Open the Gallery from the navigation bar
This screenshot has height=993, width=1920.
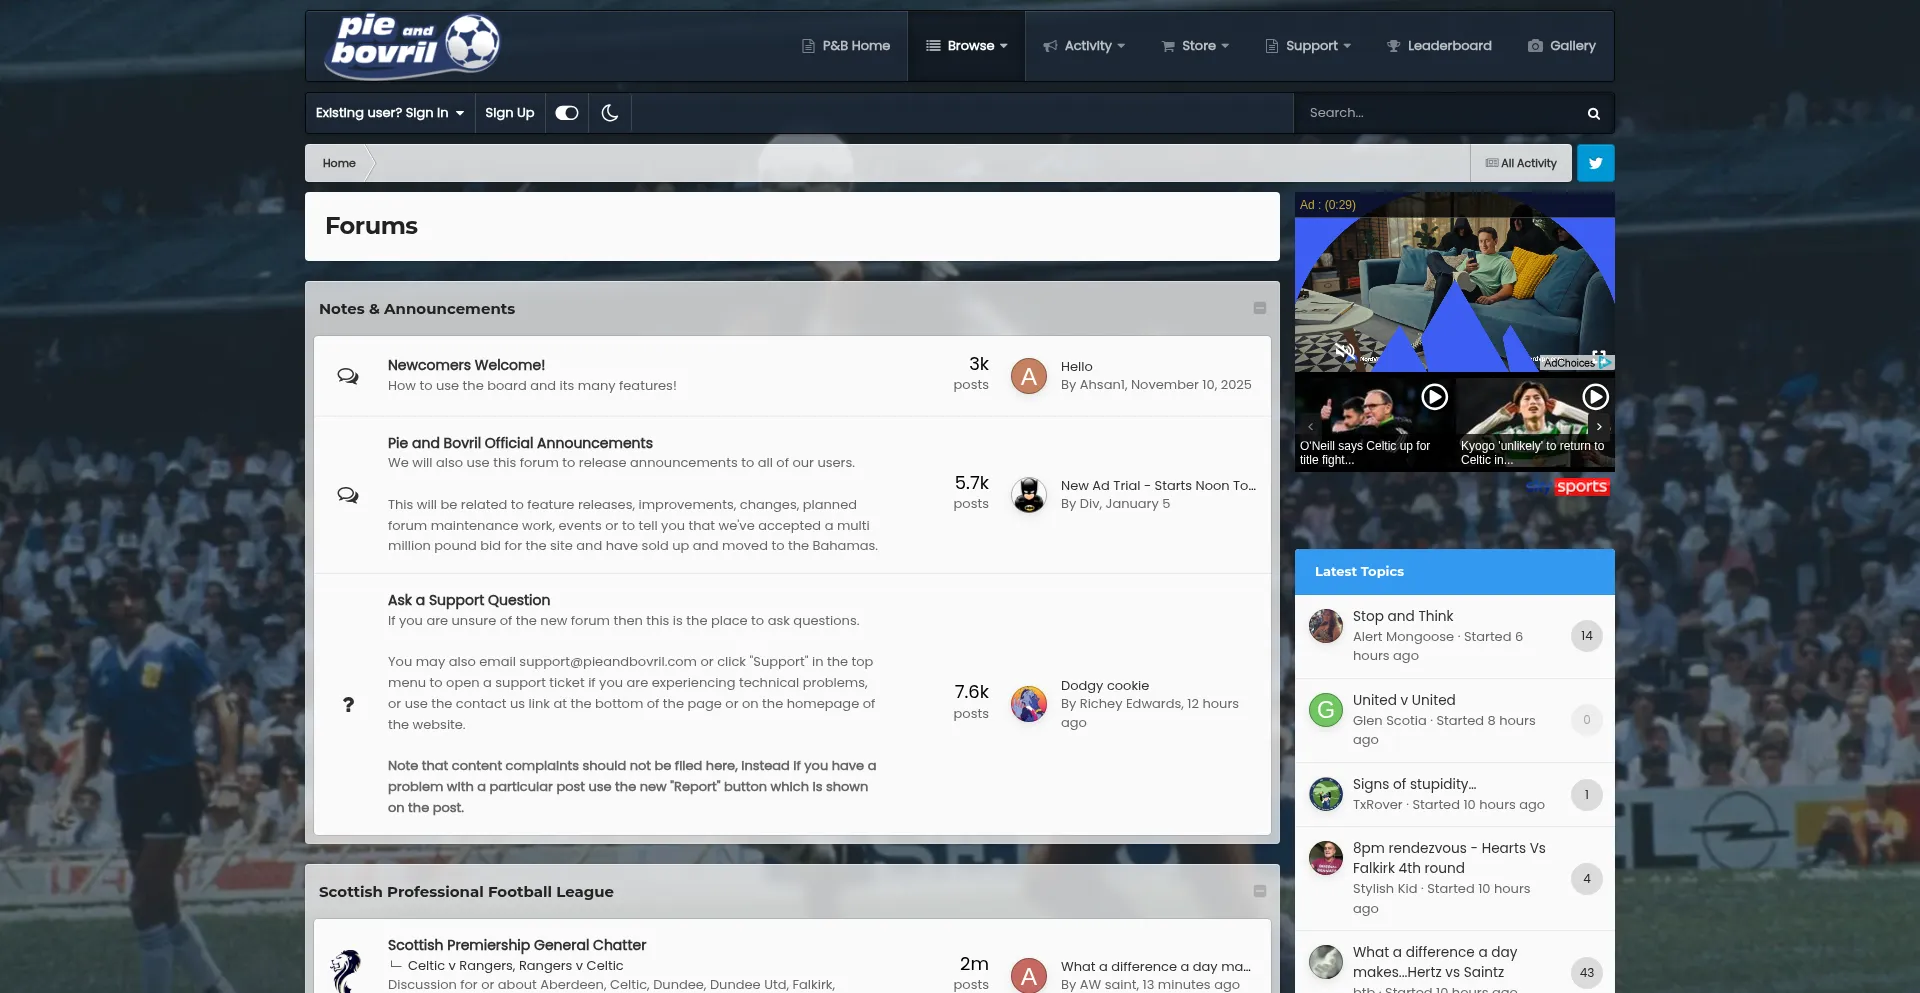pos(1561,45)
